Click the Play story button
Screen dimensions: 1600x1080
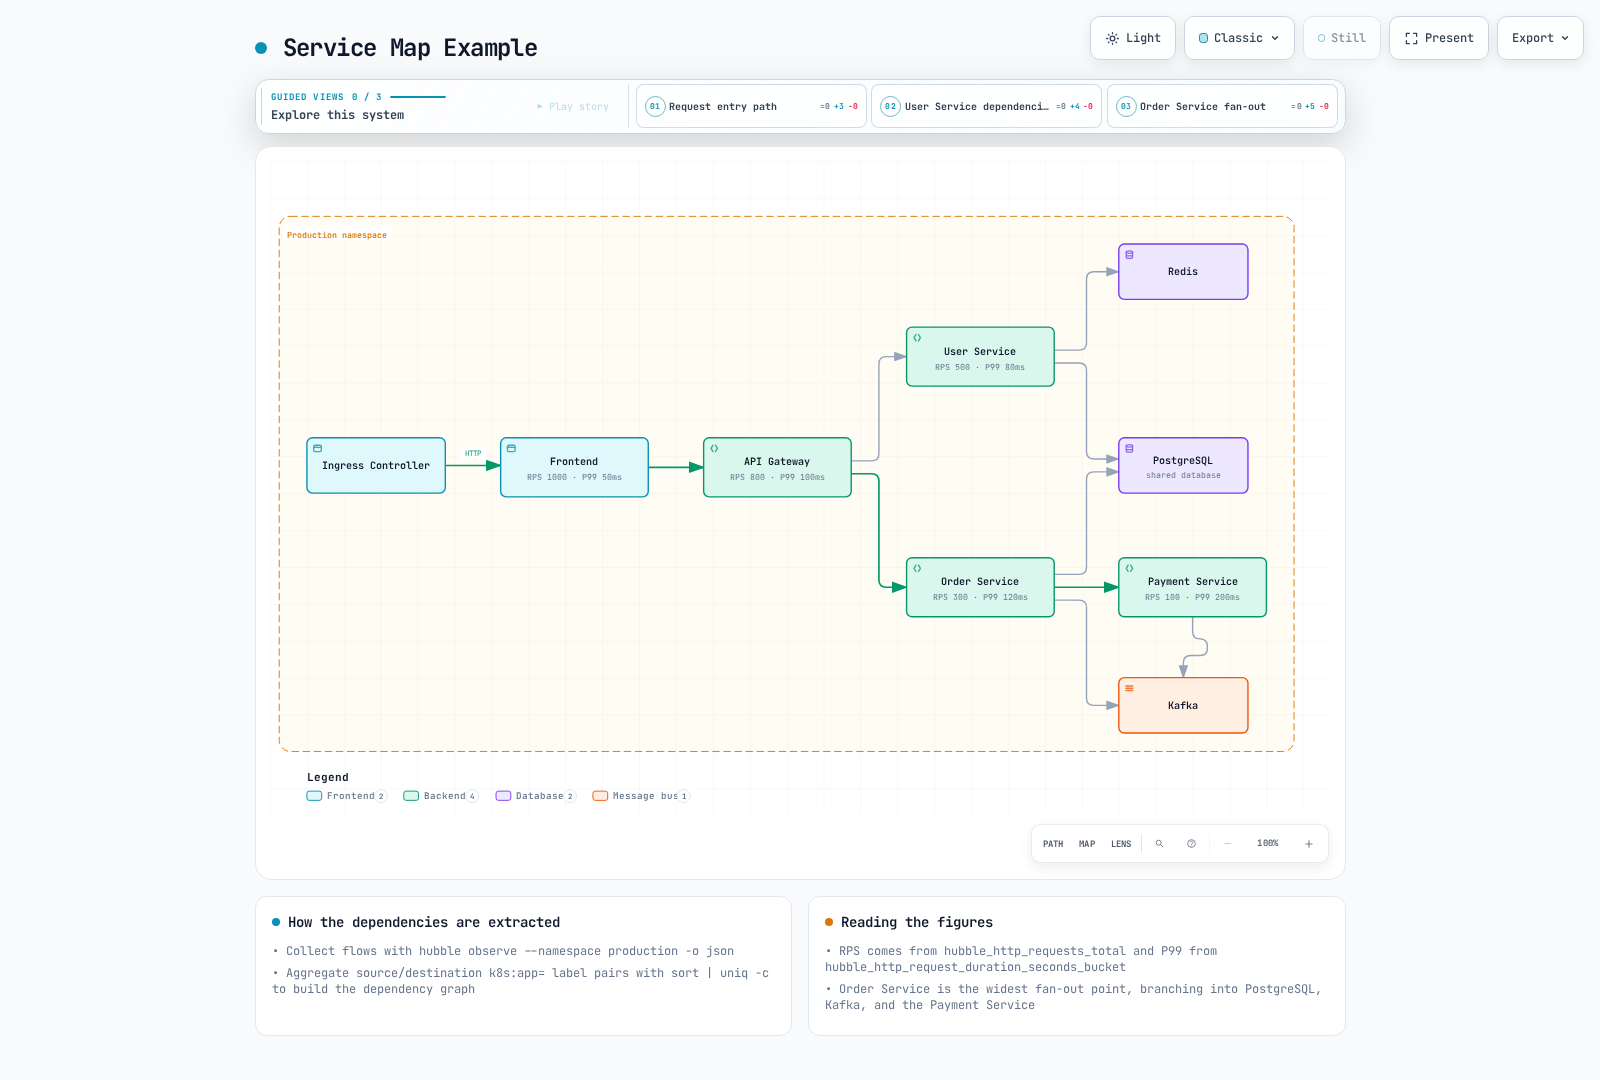[x=573, y=107]
